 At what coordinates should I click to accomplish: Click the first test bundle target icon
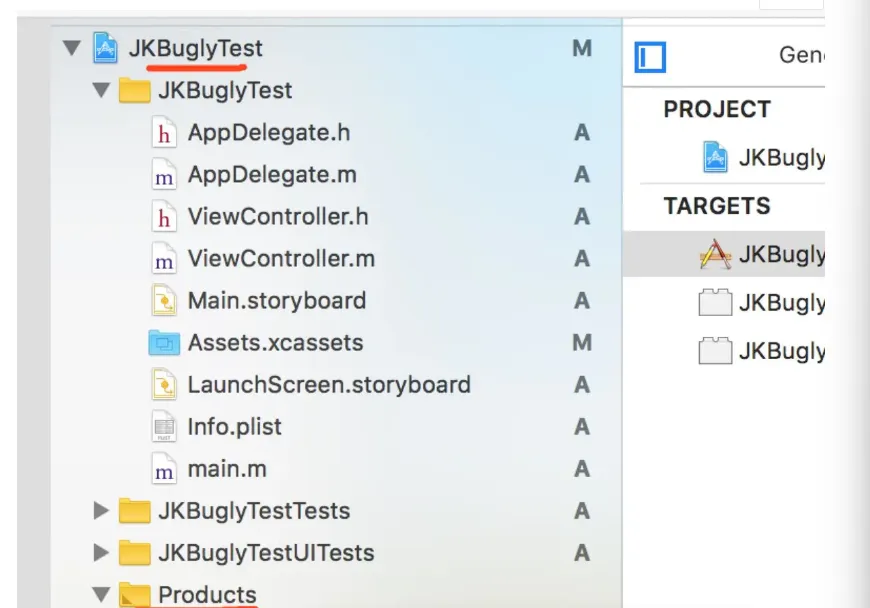click(x=715, y=302)
